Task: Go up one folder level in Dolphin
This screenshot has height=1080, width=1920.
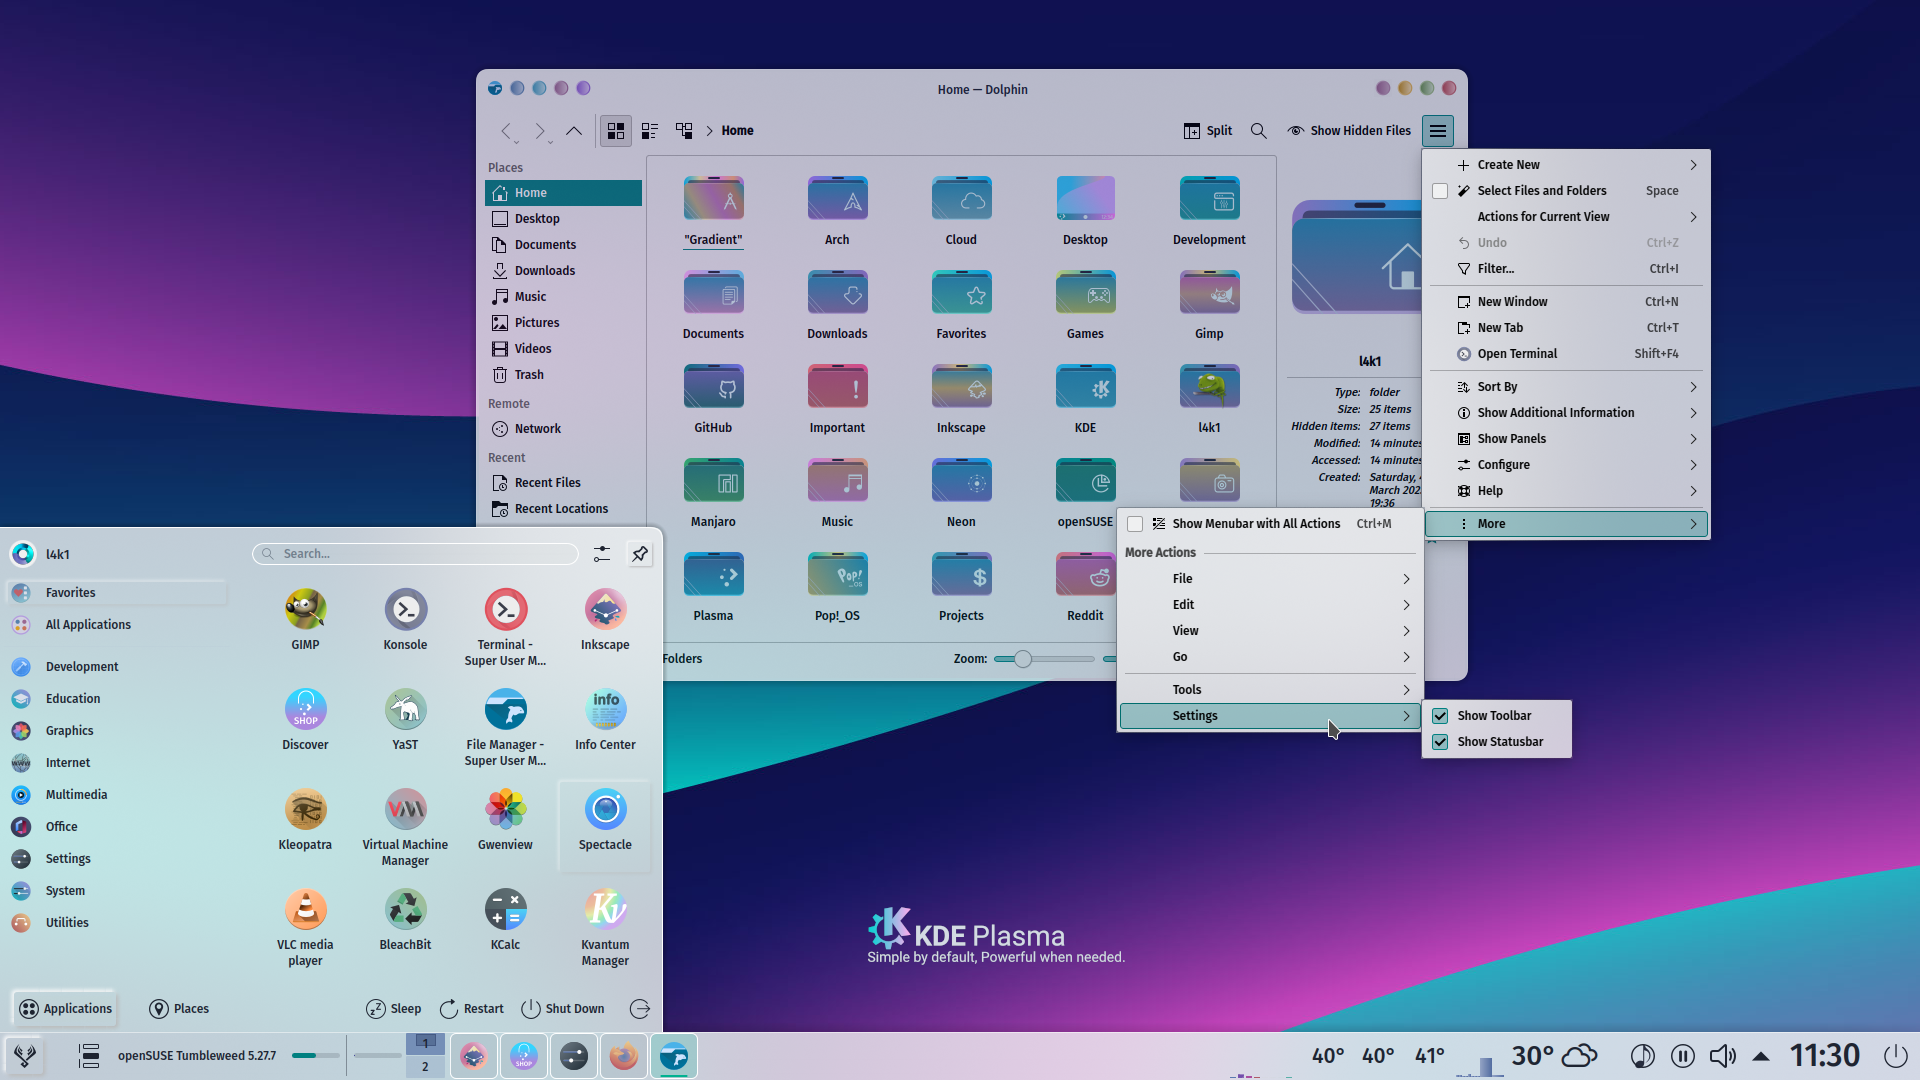Action: tap(574, 131)
